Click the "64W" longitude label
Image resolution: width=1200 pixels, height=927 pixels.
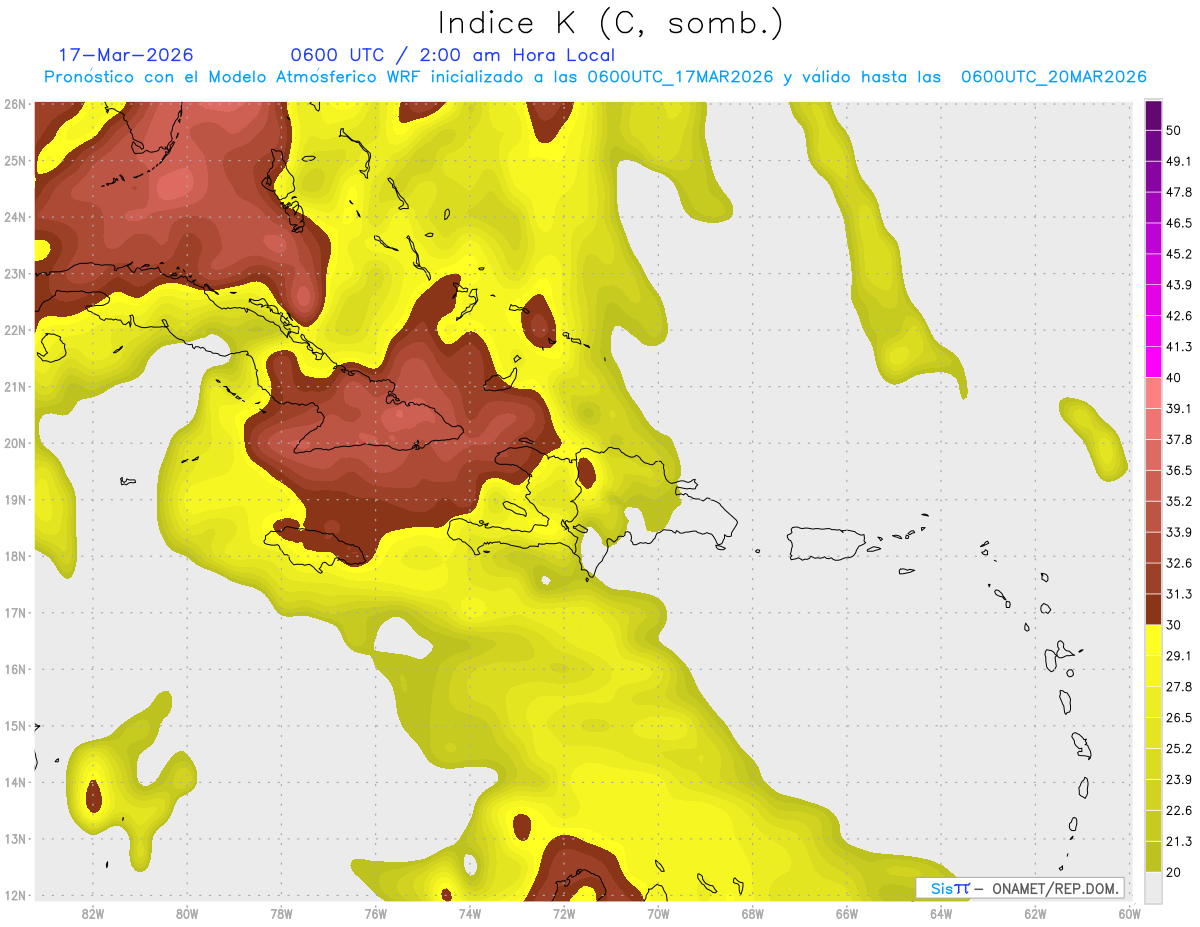(941, 913)
